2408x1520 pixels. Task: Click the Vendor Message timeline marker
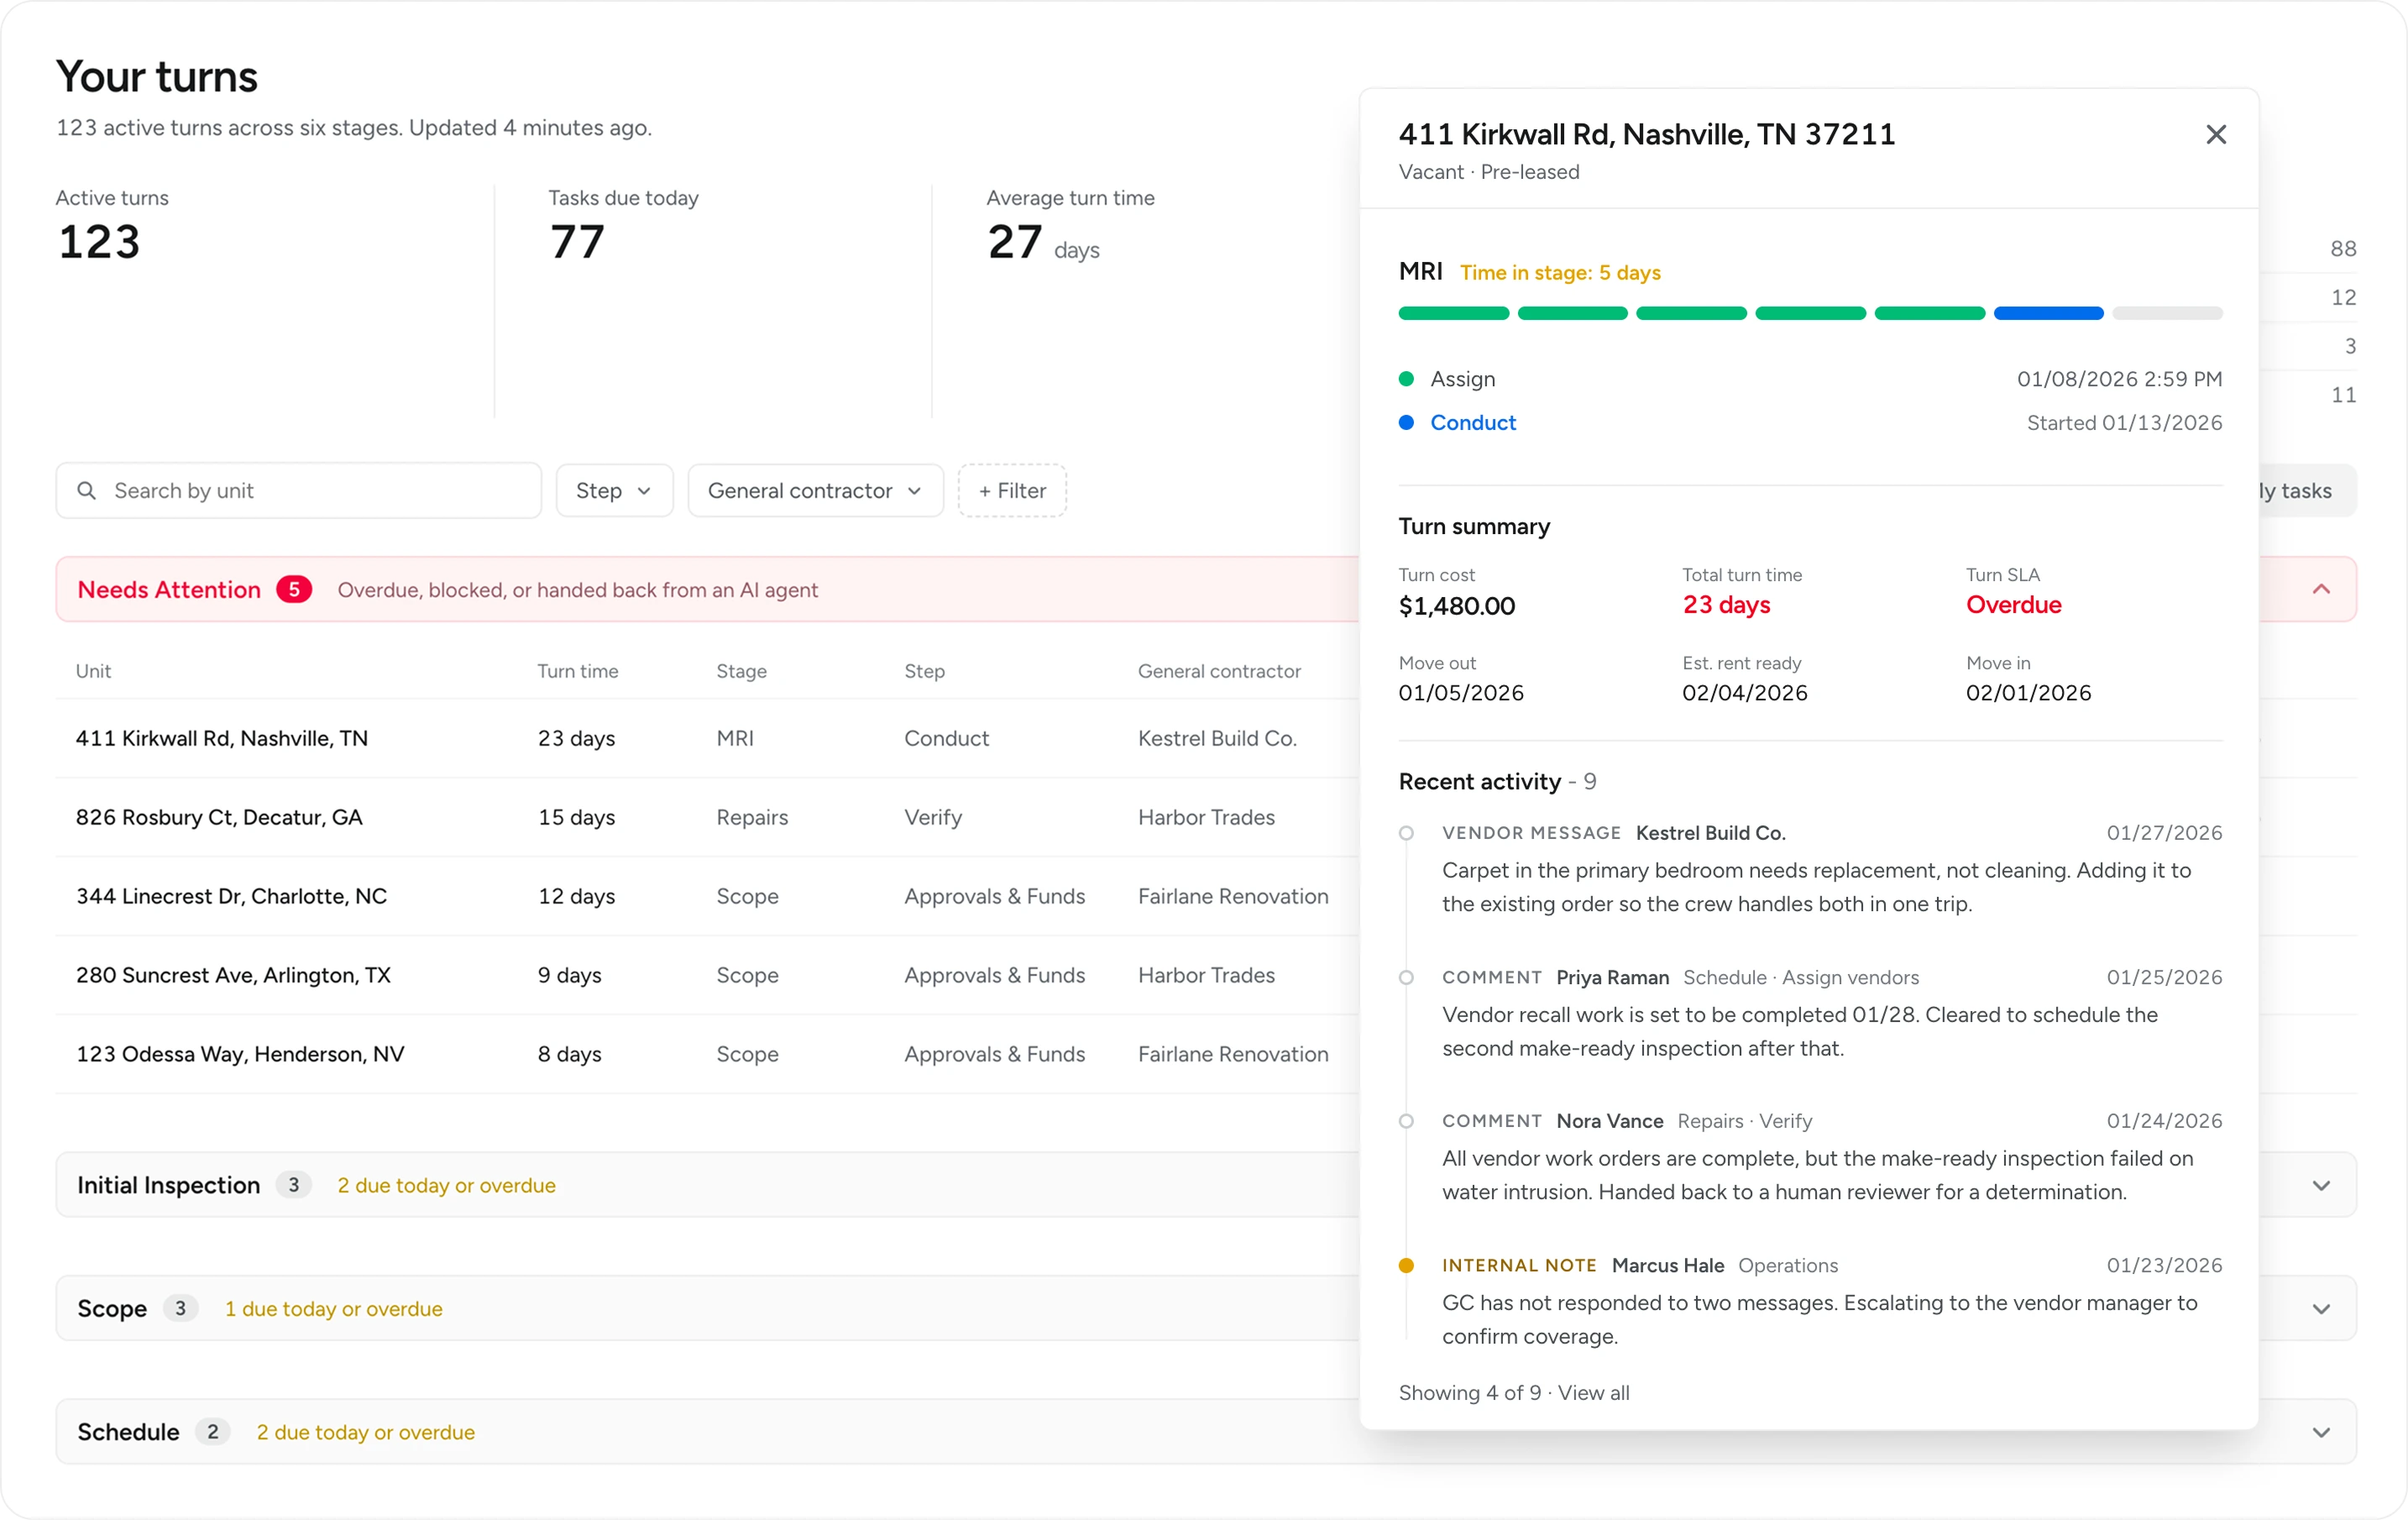pyautogui.click(x=1406, y=833)
